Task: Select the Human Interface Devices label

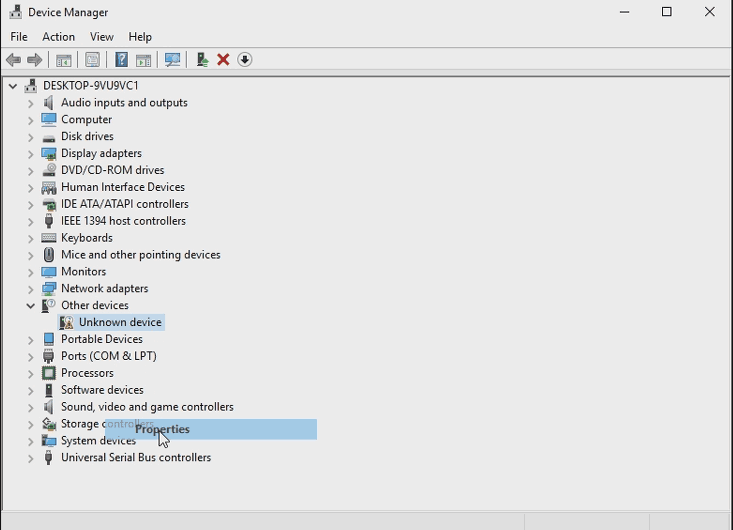Action: click(x=123, y=187)
